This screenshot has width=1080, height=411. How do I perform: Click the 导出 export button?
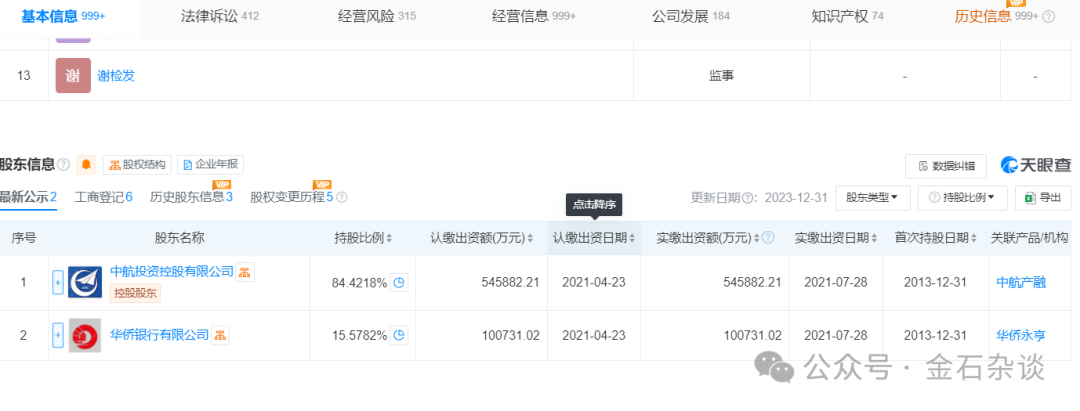pos(1043,198)
